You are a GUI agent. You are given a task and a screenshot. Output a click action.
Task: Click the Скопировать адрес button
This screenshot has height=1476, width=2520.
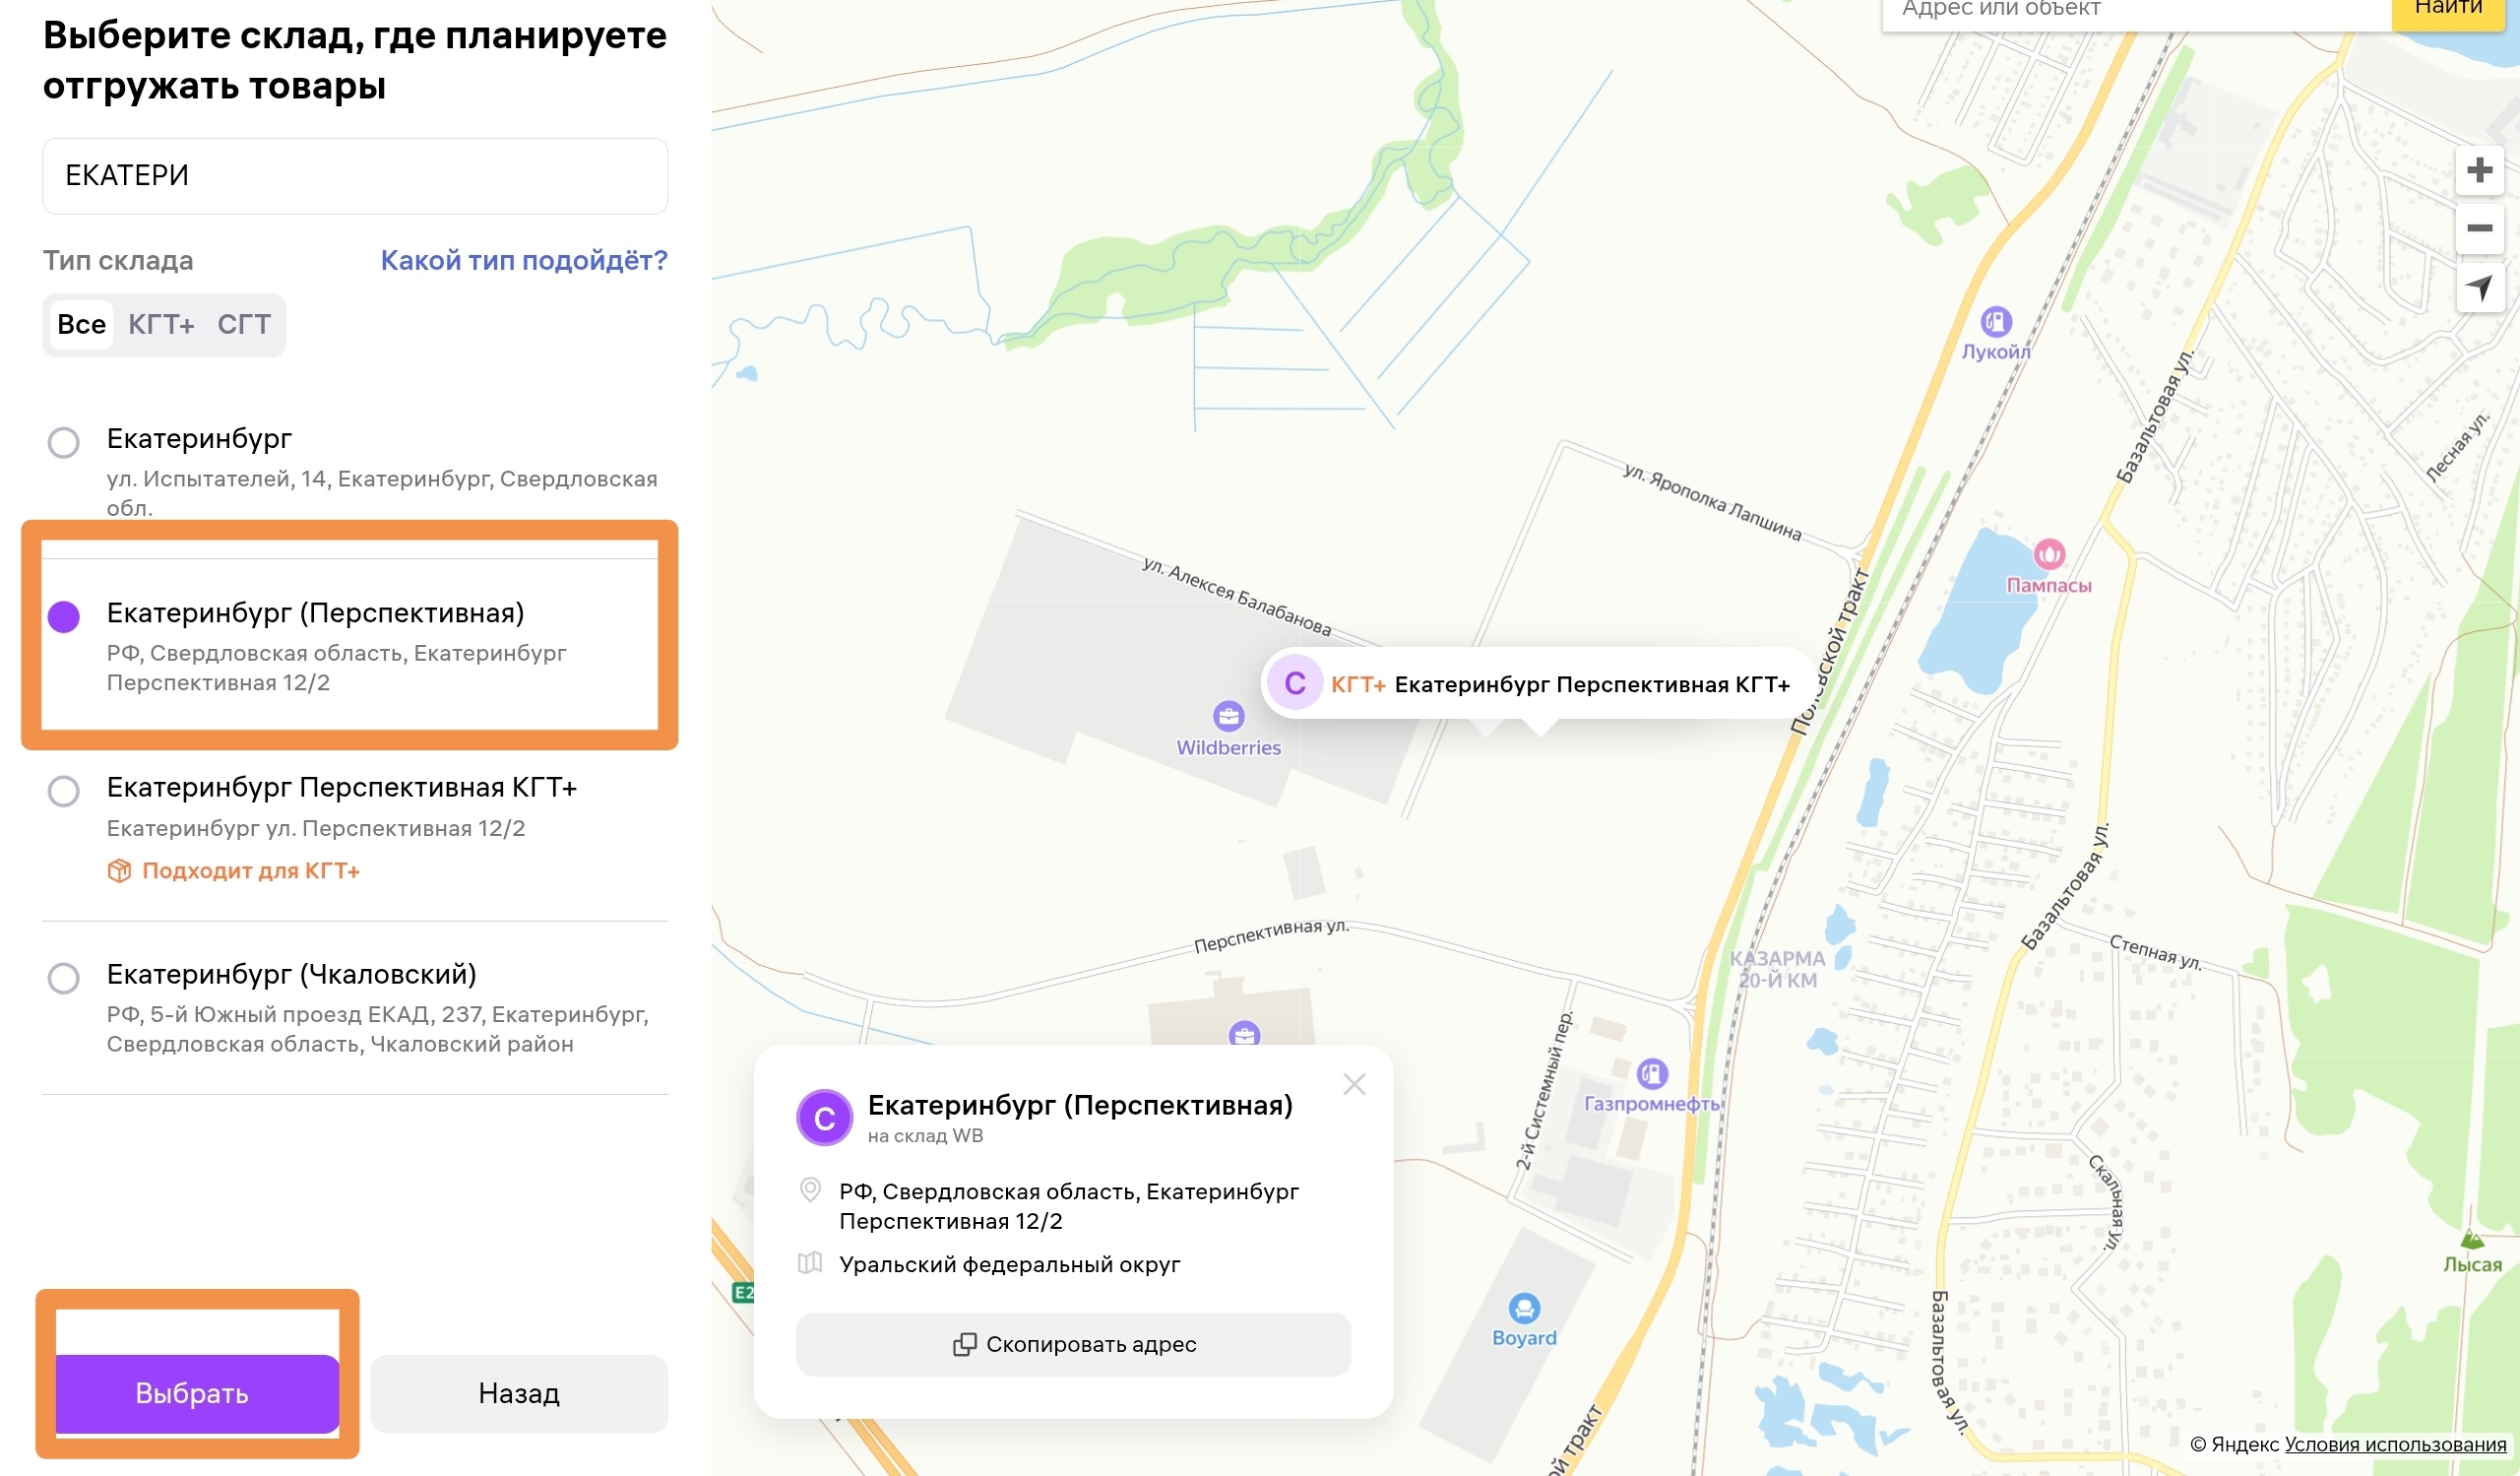point(1073,1344)
